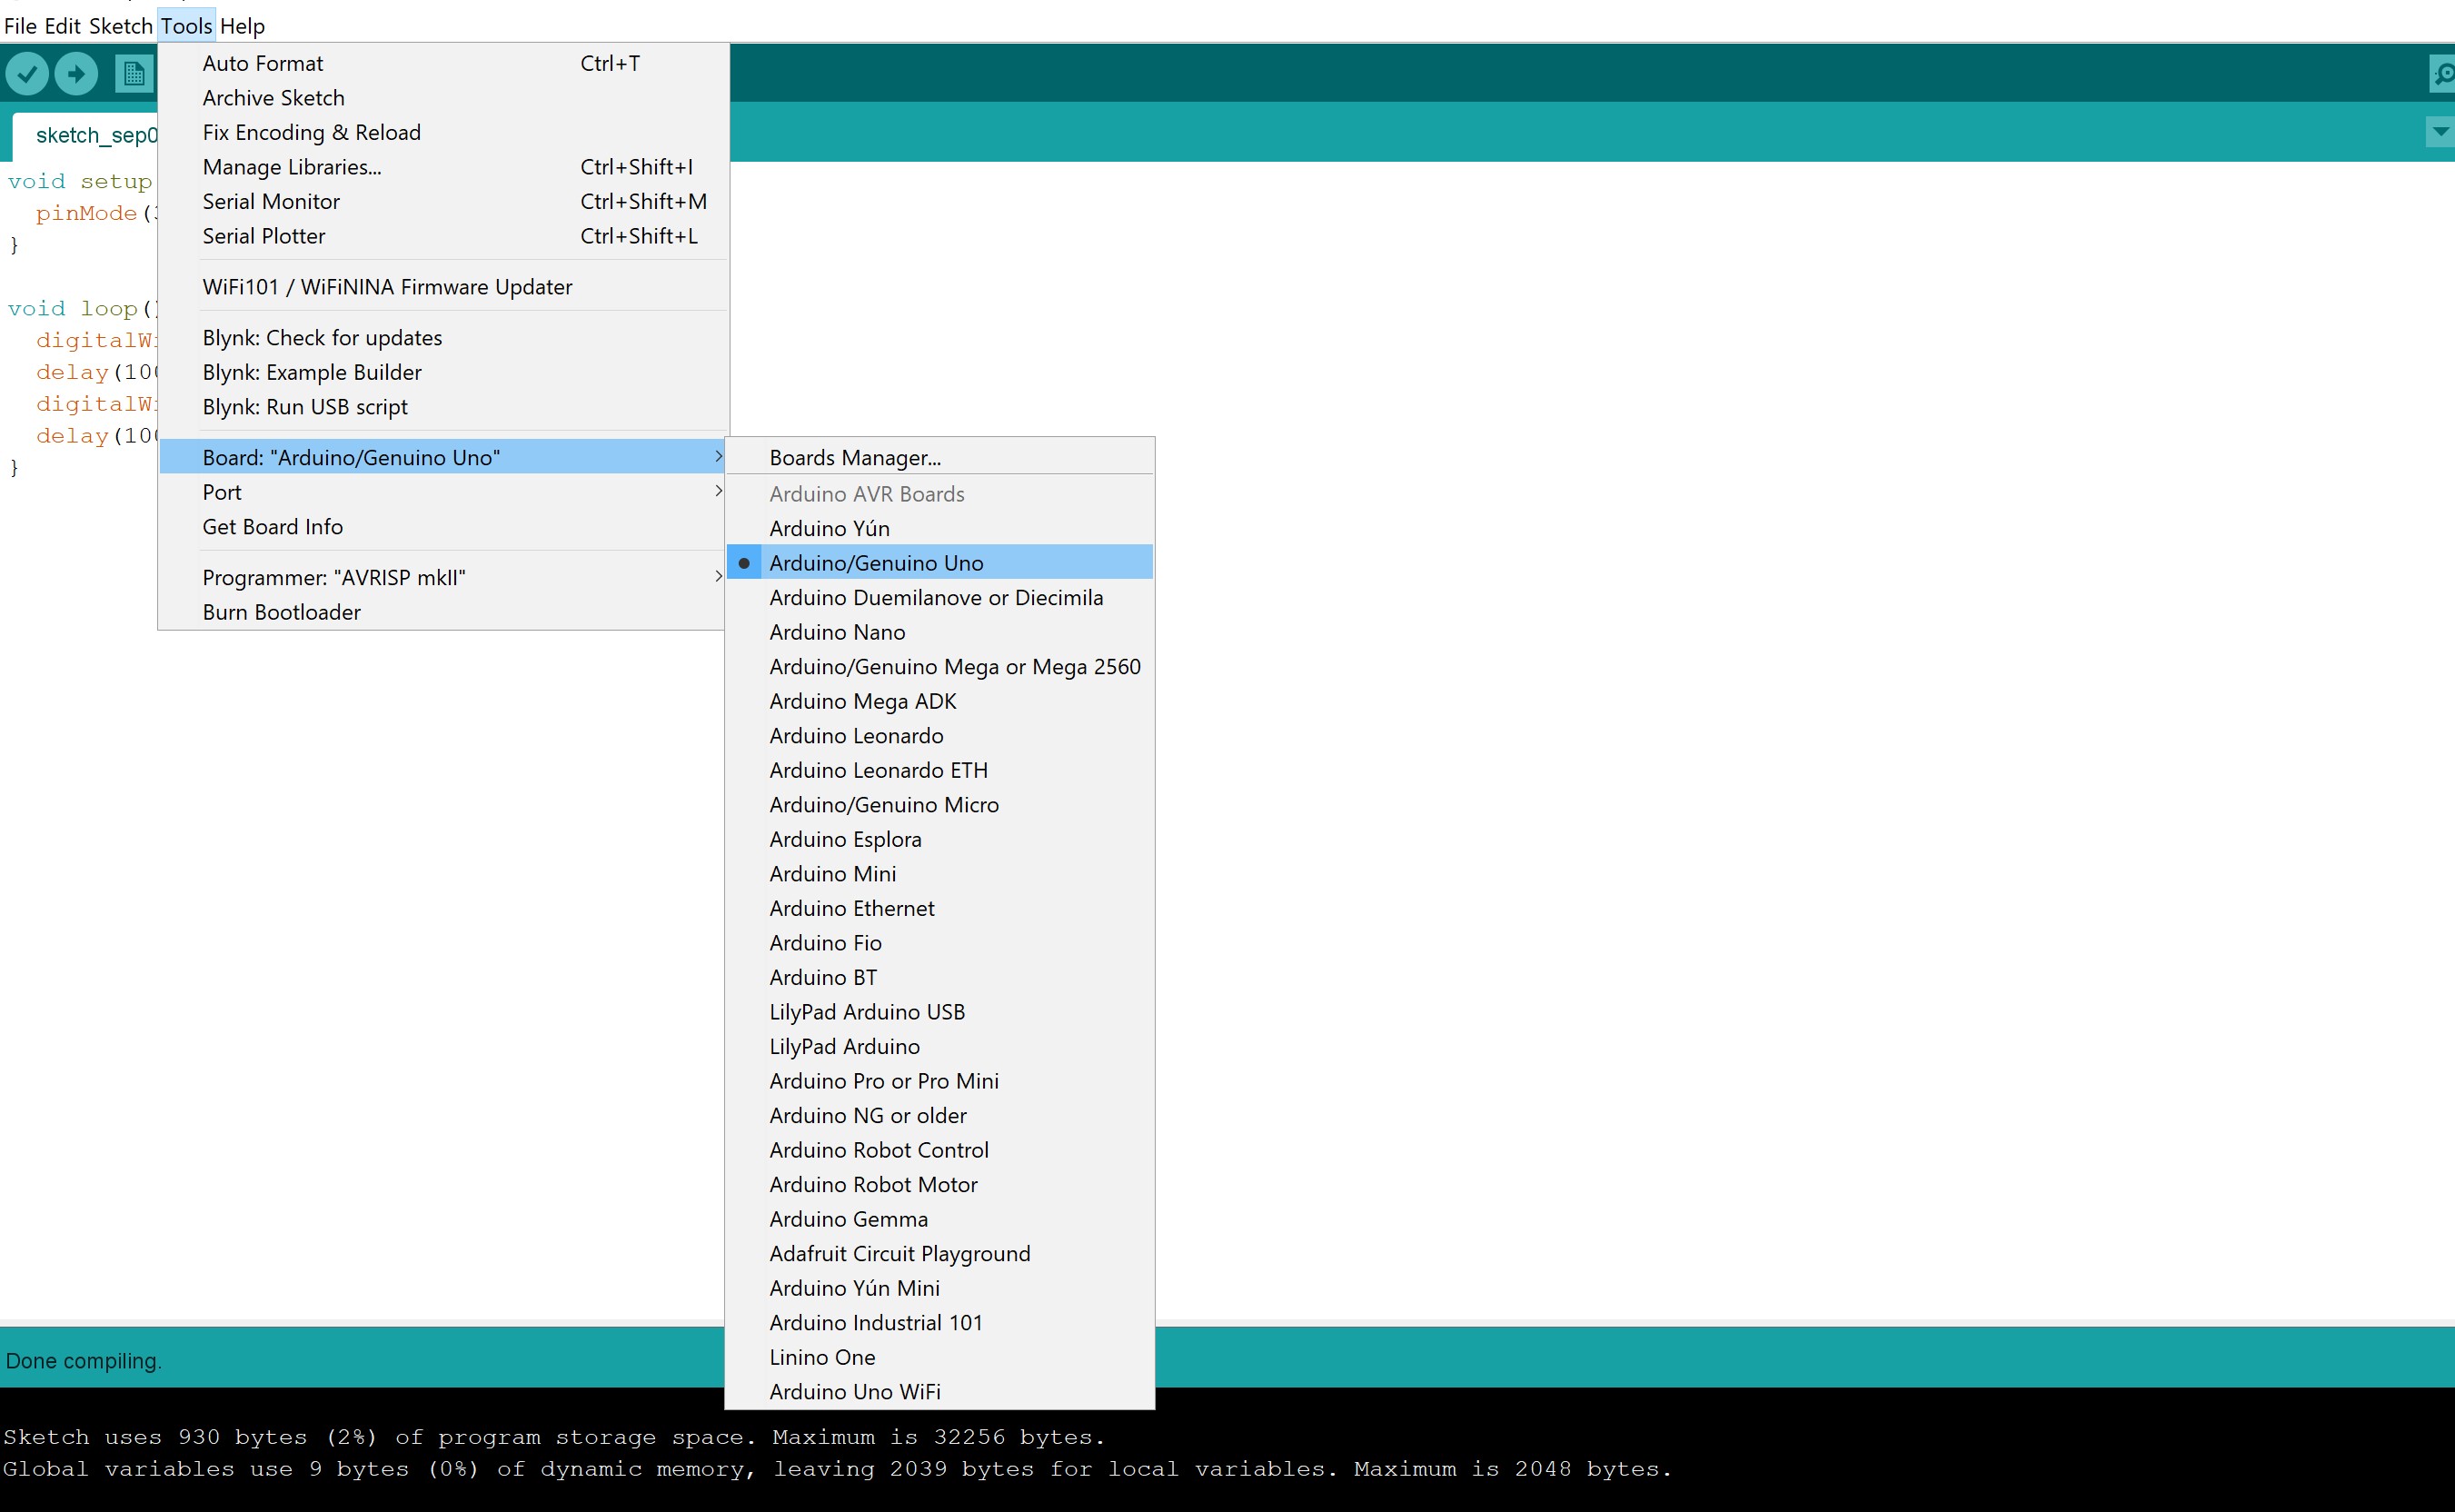Select Adafruit Circuit Playground board
2455x1512 pixels.
(939, 1253)
